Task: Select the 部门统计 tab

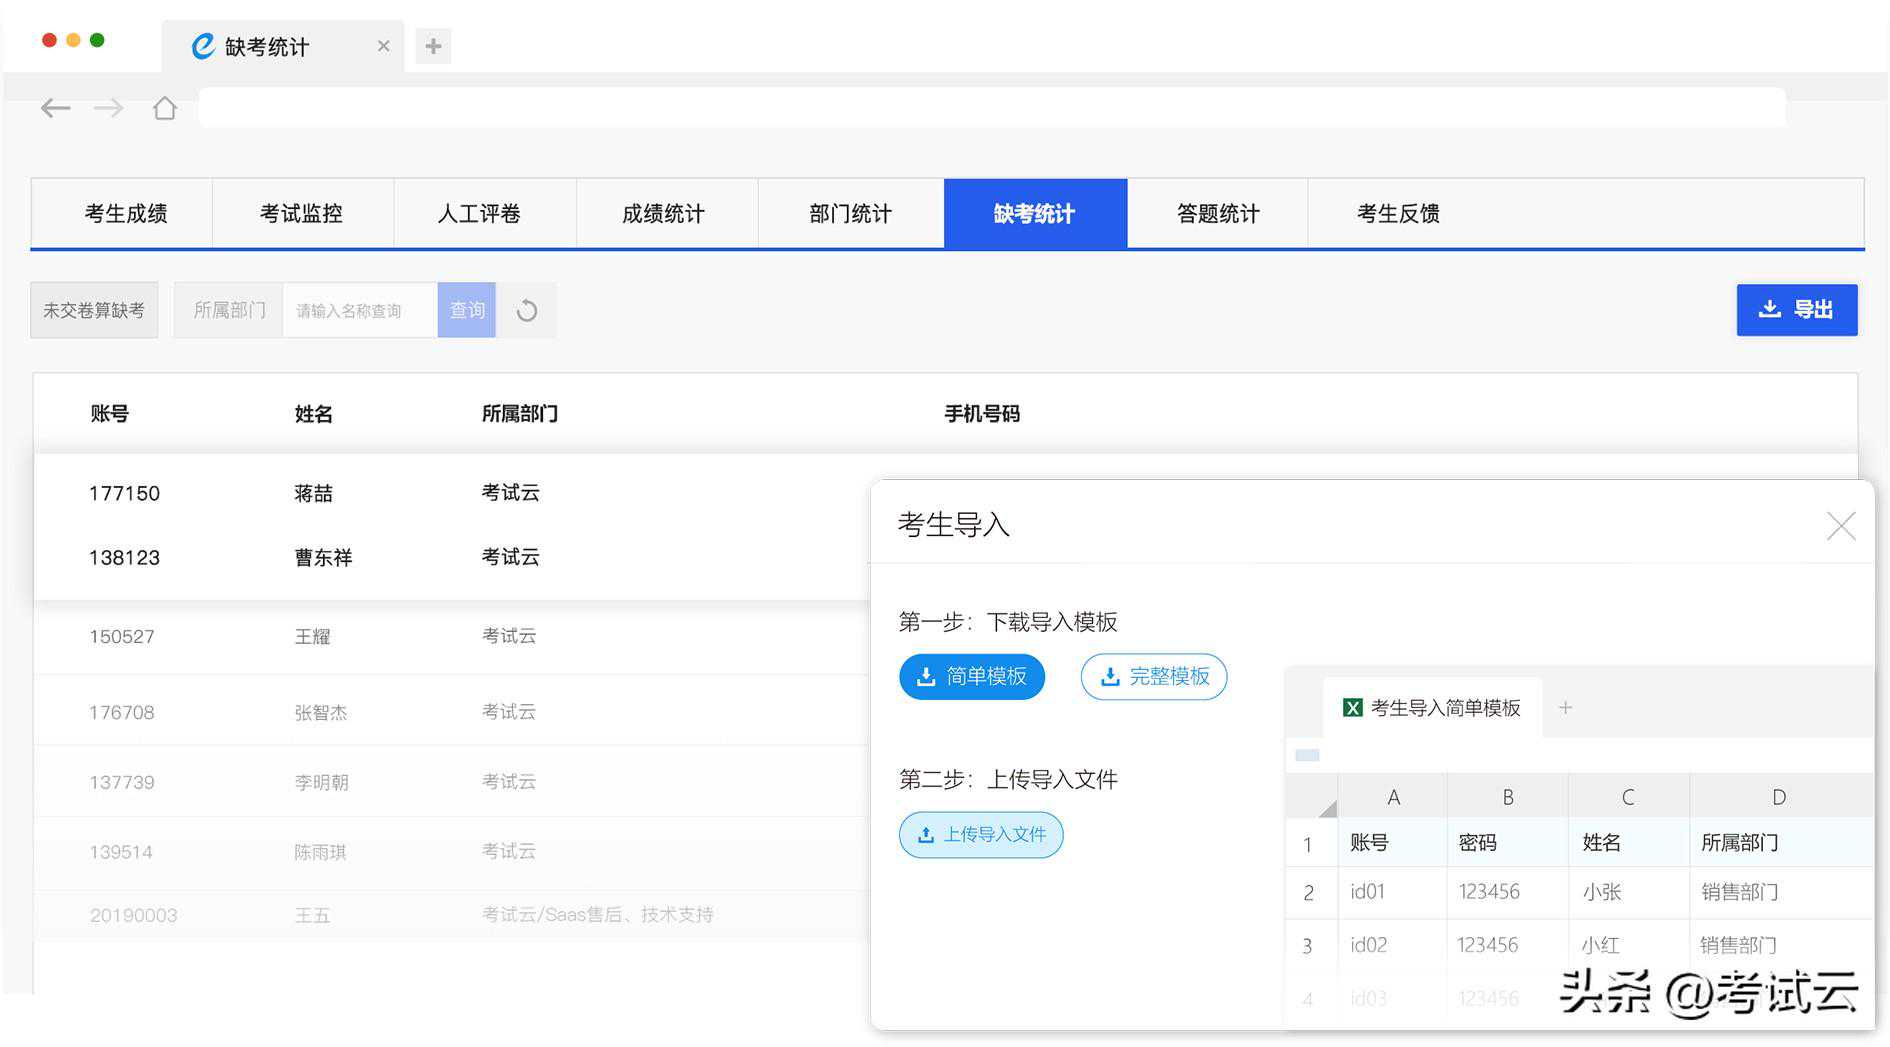Action: click(850, 214)
